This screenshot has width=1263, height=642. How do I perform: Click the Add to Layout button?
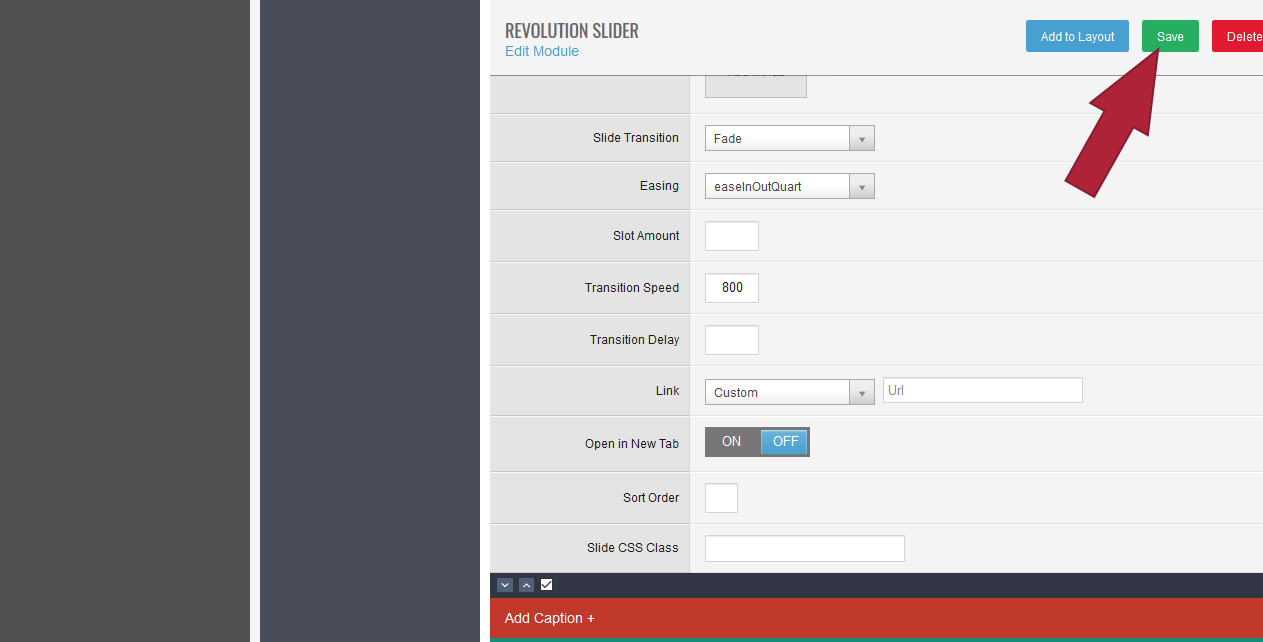(x=1077, y=36)
